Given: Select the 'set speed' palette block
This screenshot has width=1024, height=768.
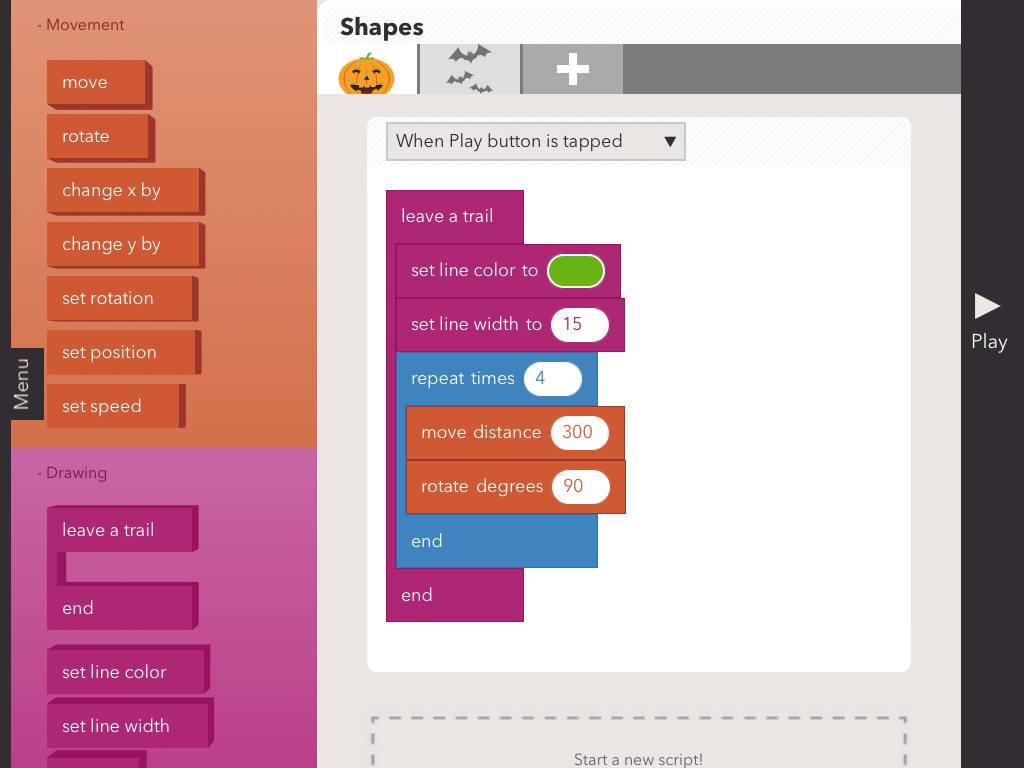Looking at the screenshot, I should (115, 407).
